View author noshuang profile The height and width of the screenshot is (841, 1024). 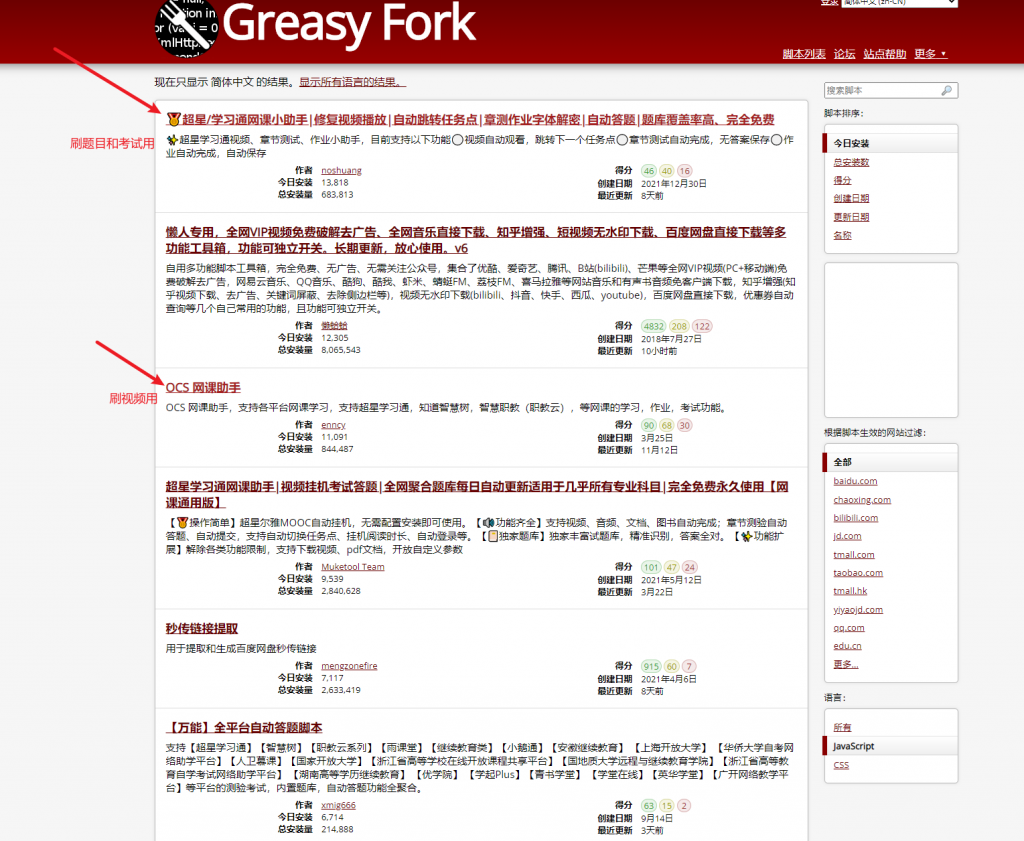coord(341,170)
